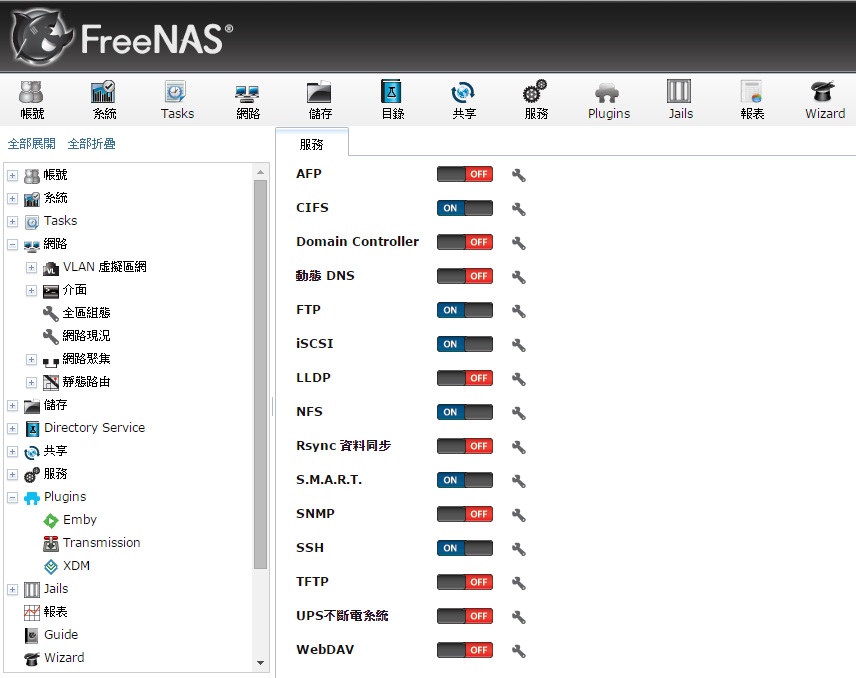The width and height of the screenshot is (856, 678).
Task: Enable the TFTP service switch
Action: coord(465,582)
